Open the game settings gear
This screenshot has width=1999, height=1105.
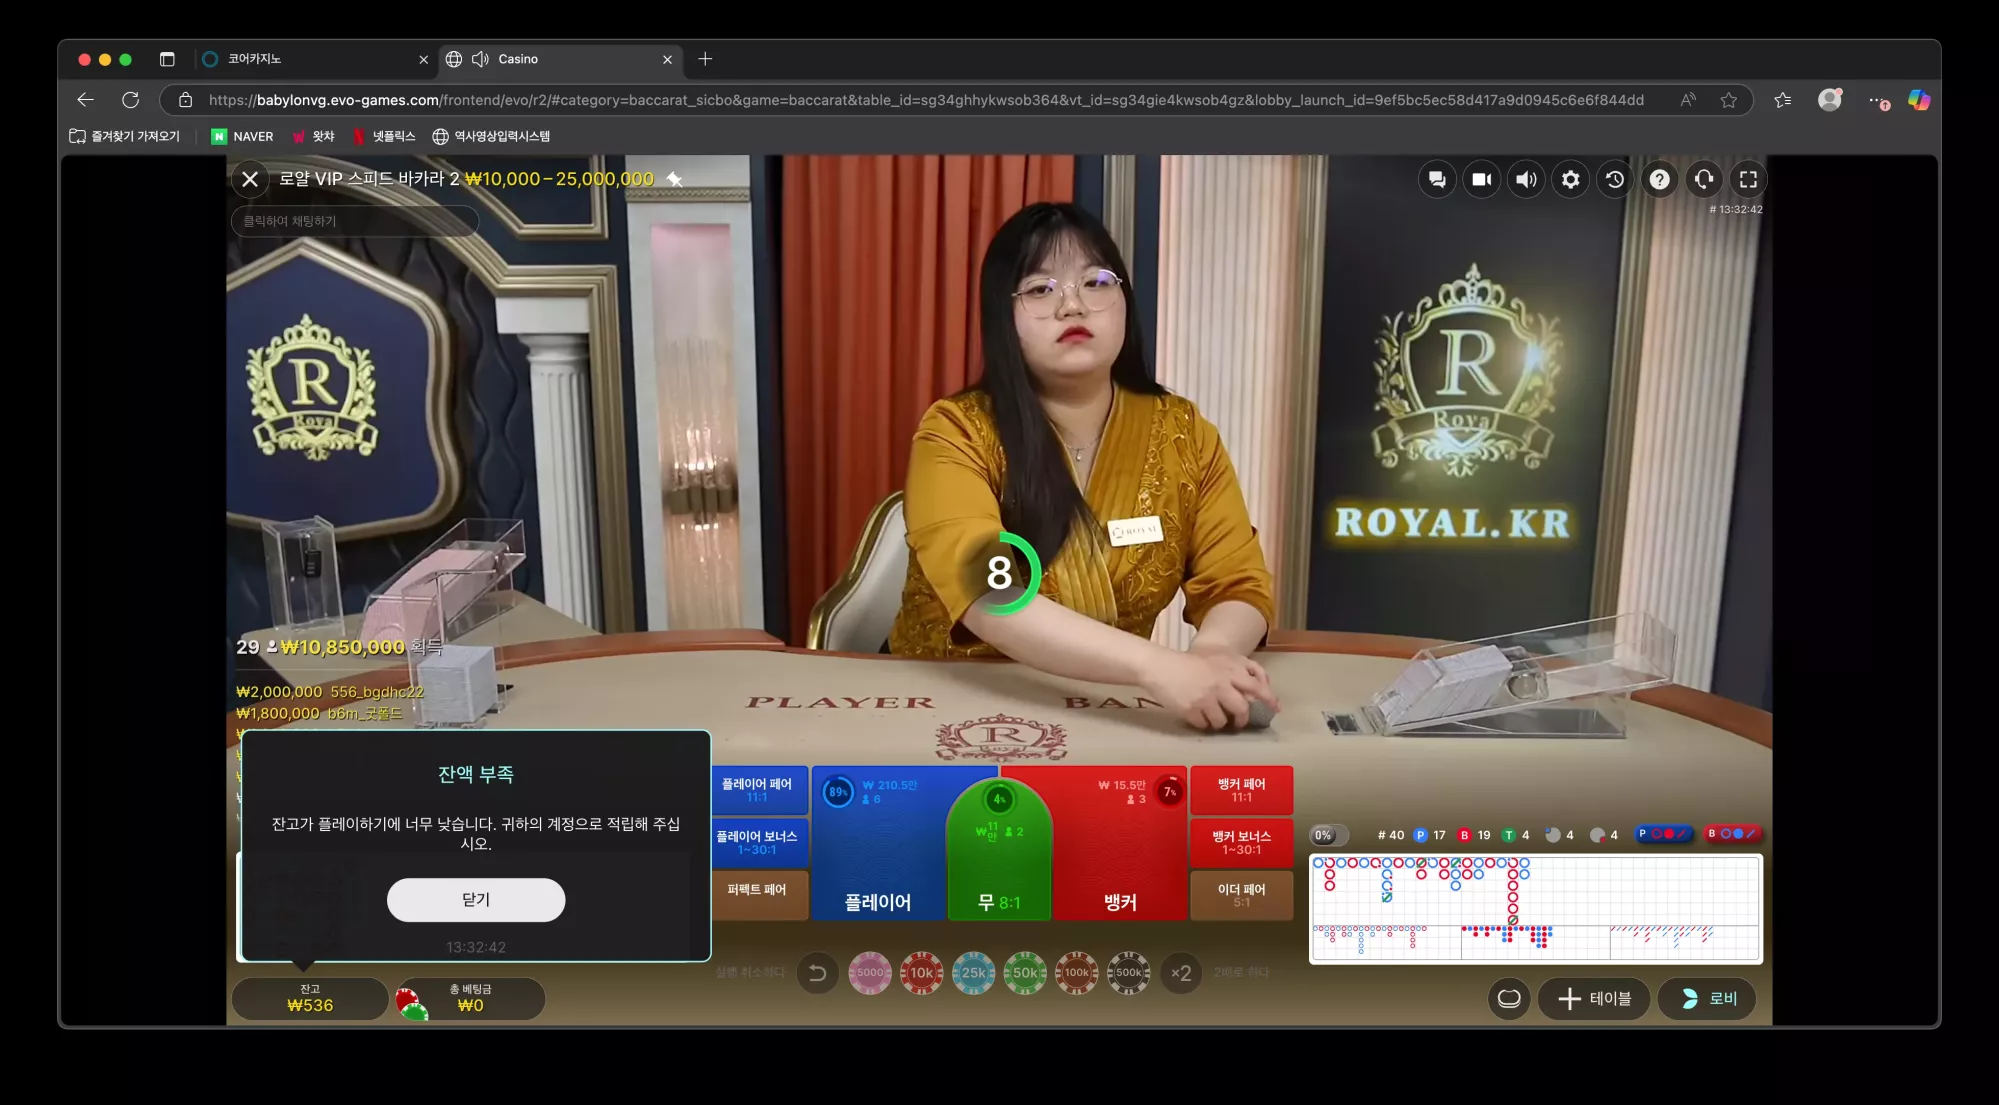[x=1571, y=179]
